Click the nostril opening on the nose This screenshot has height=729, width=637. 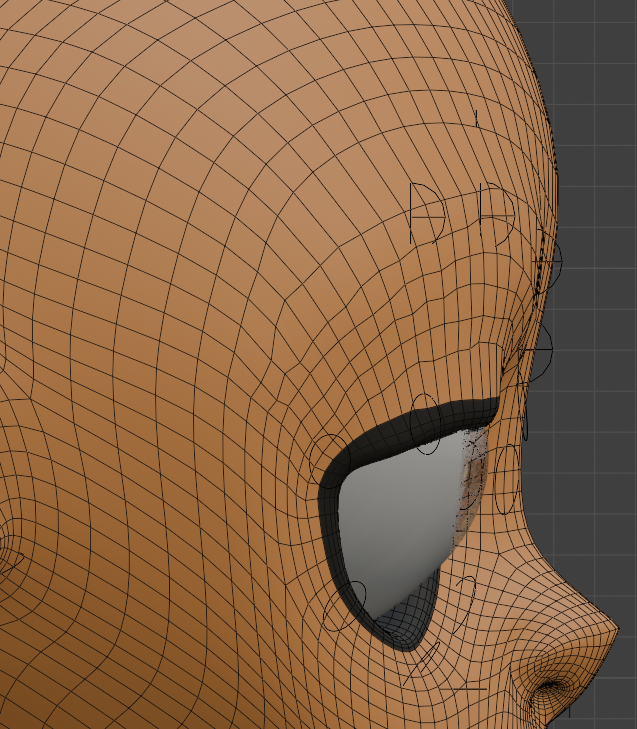point(551,687)
